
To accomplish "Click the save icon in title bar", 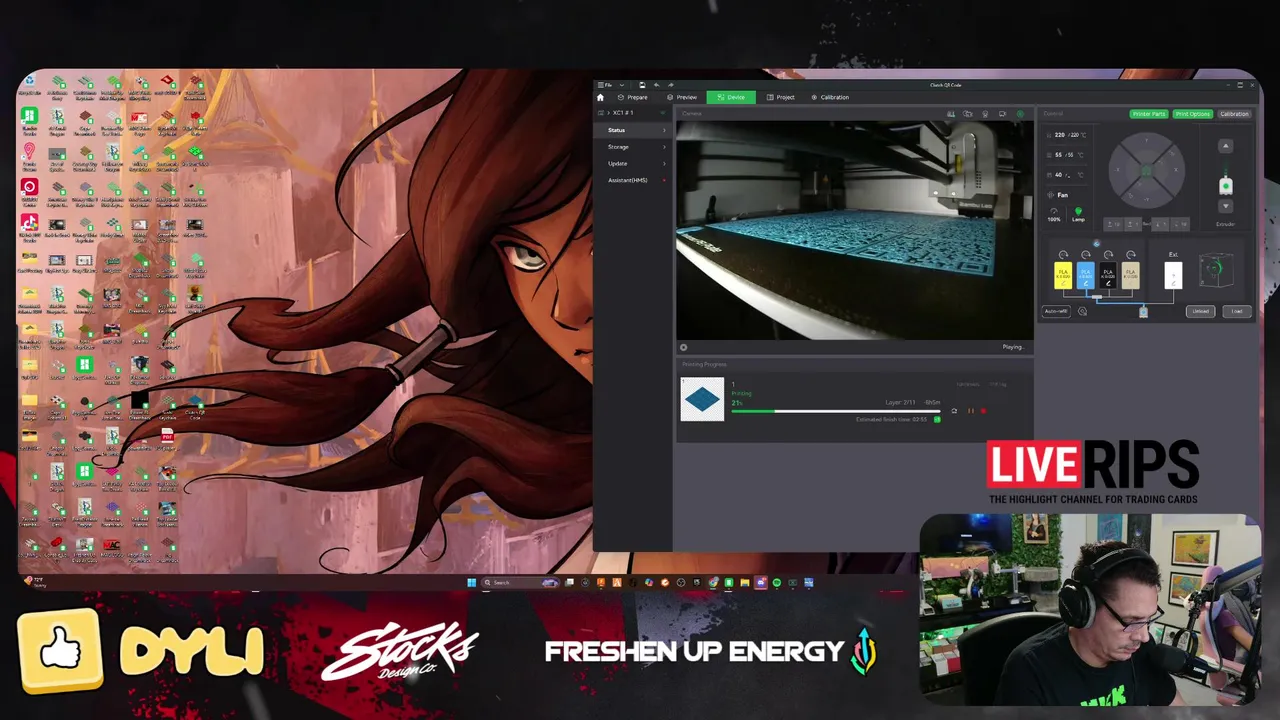I will 642,85.
